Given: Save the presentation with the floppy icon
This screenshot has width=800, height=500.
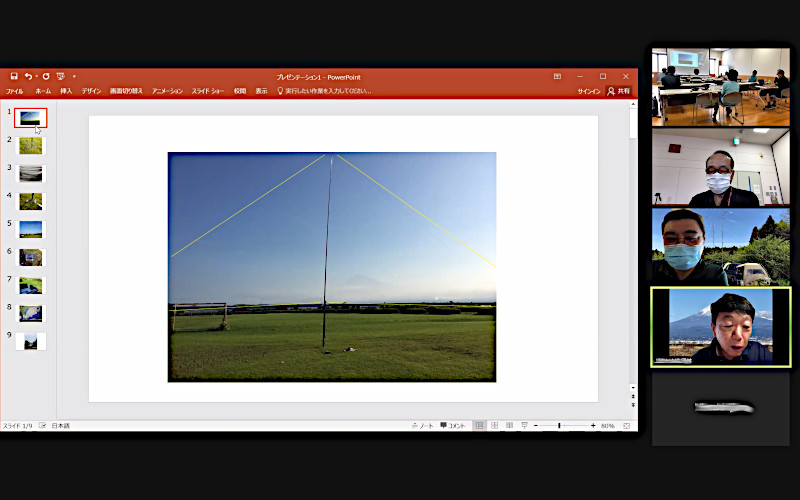Looking at the screenshot, I should pyautogui.click(x=14, y=76).
